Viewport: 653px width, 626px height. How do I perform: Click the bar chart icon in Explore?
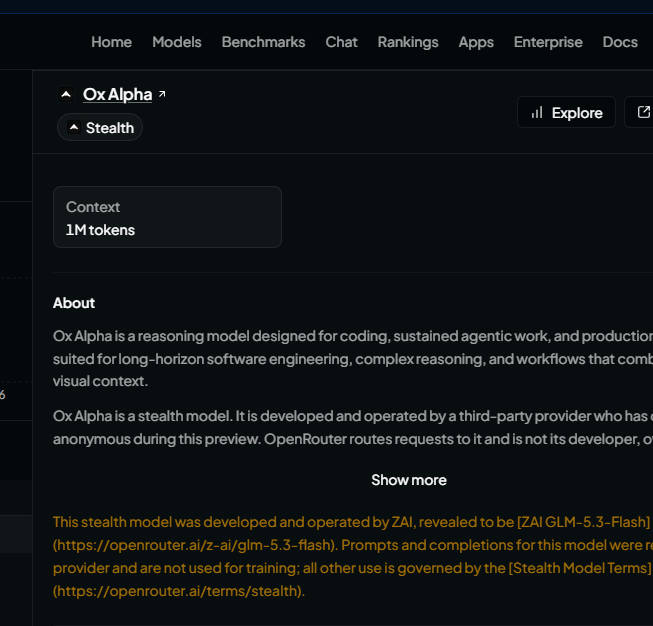click(x=536, y=112)
